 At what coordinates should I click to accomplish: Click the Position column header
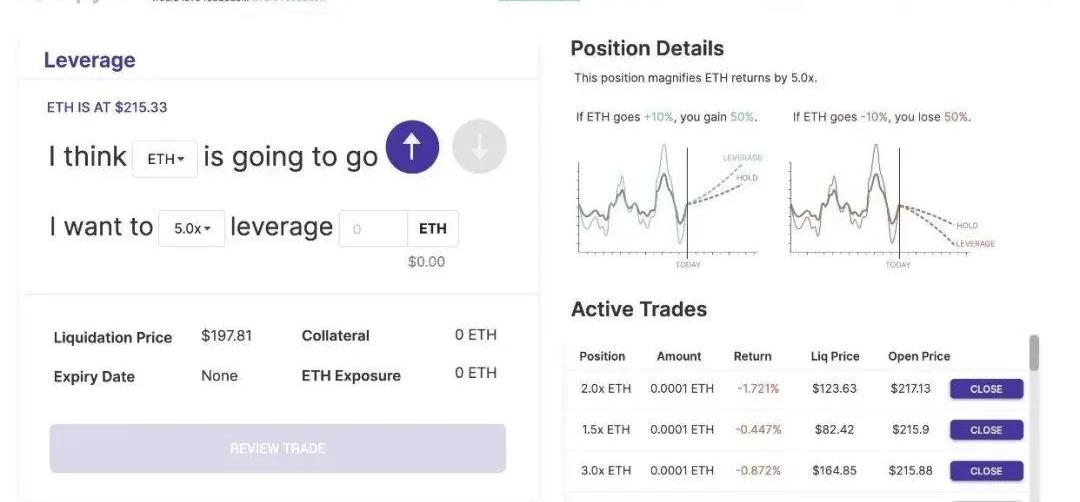coord(602,356)
